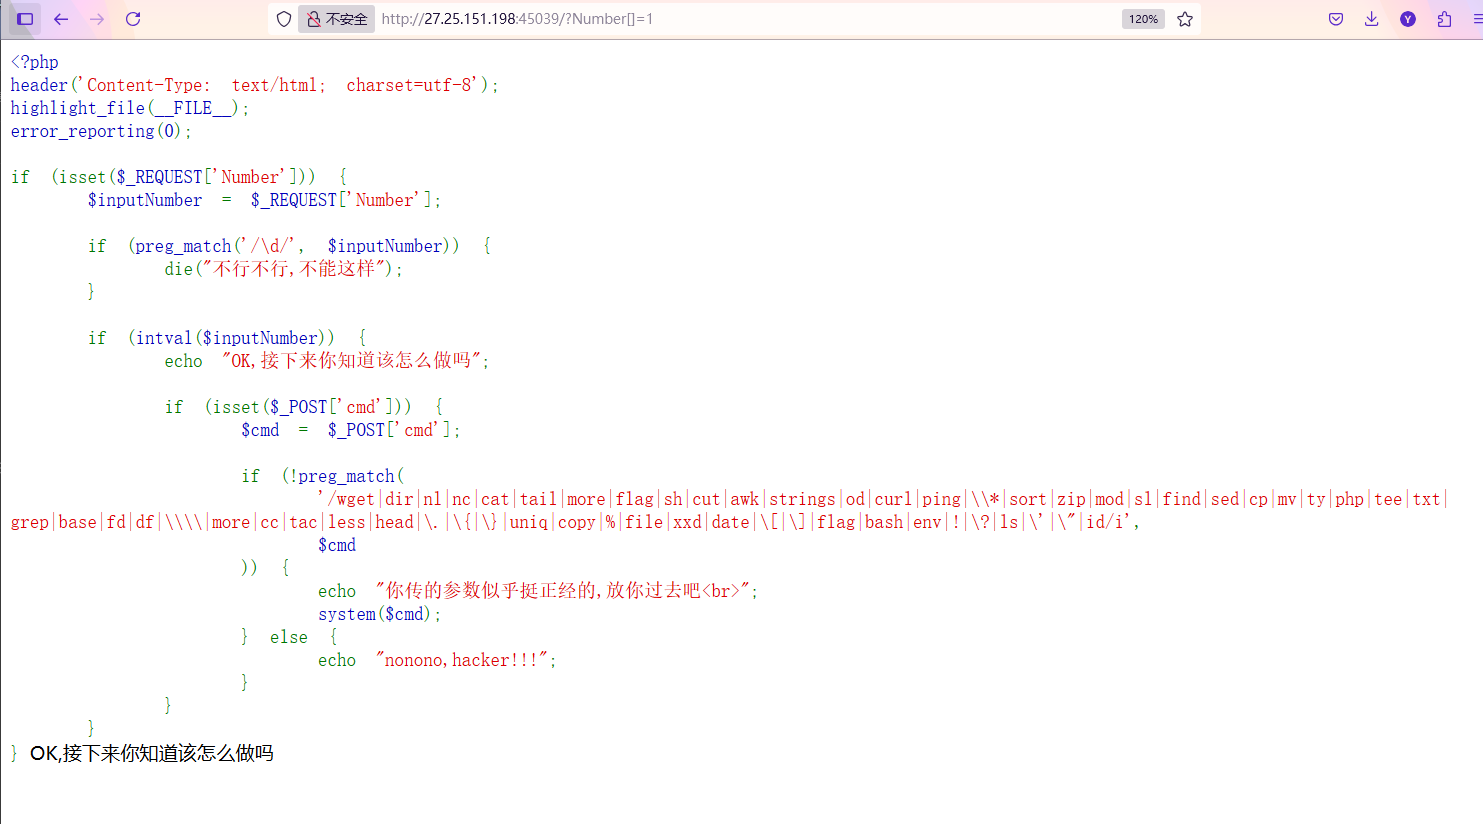Viewport: 1483px width, 824px height.
Task: Go forward with the forward arrow
Action: pos(97,19)
